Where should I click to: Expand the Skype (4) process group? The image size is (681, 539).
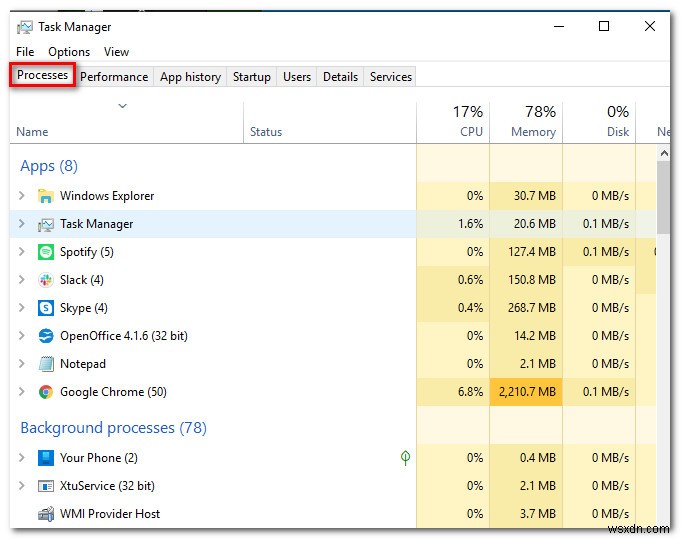[21, 308]
